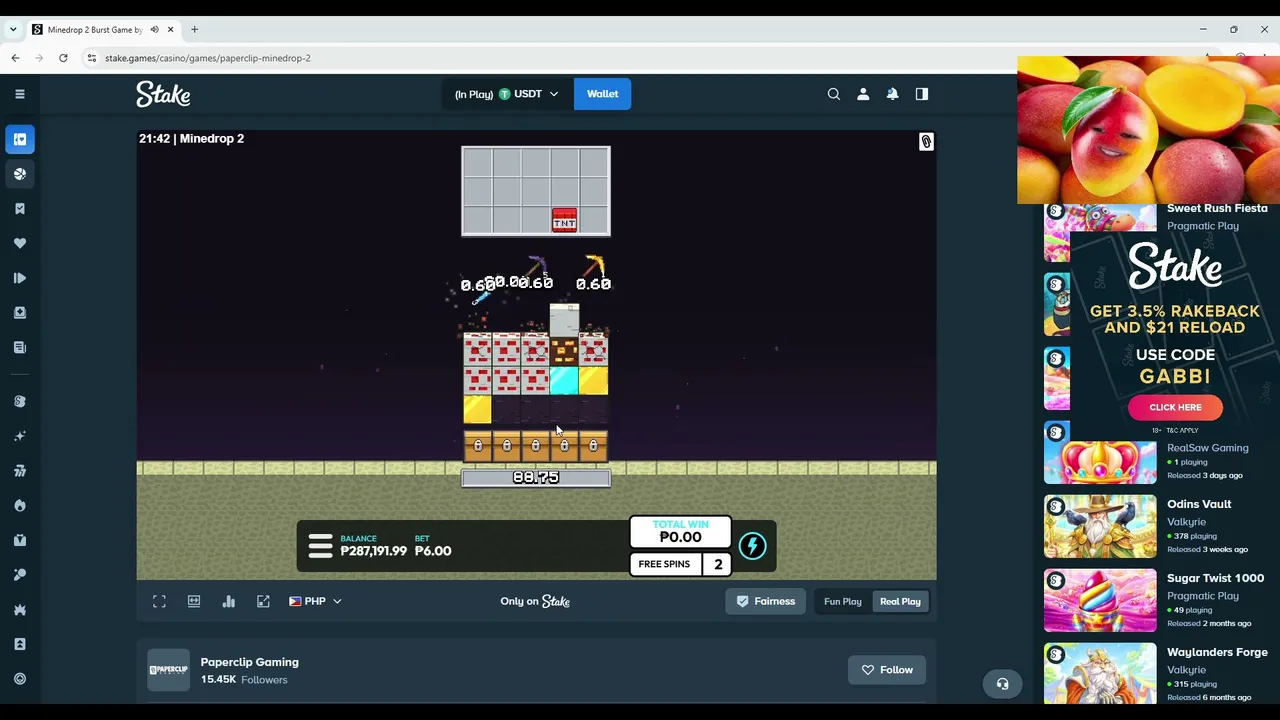Enable theatre mode for the game
The image size is (1280, 720).
(x=194, y=601)
